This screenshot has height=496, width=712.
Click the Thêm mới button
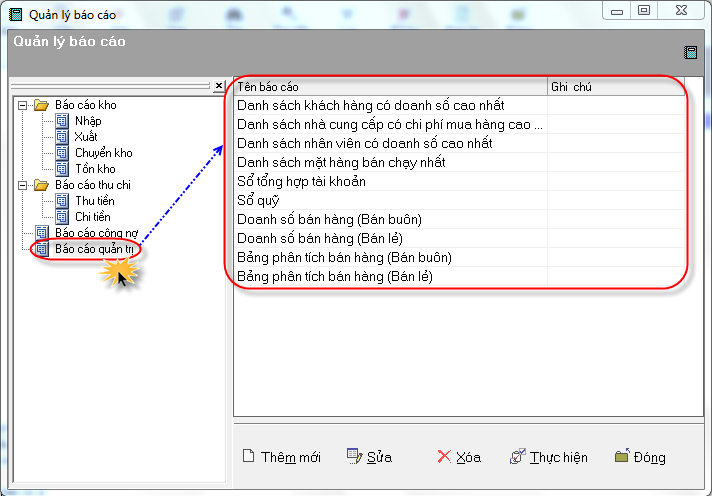point(281,457)
